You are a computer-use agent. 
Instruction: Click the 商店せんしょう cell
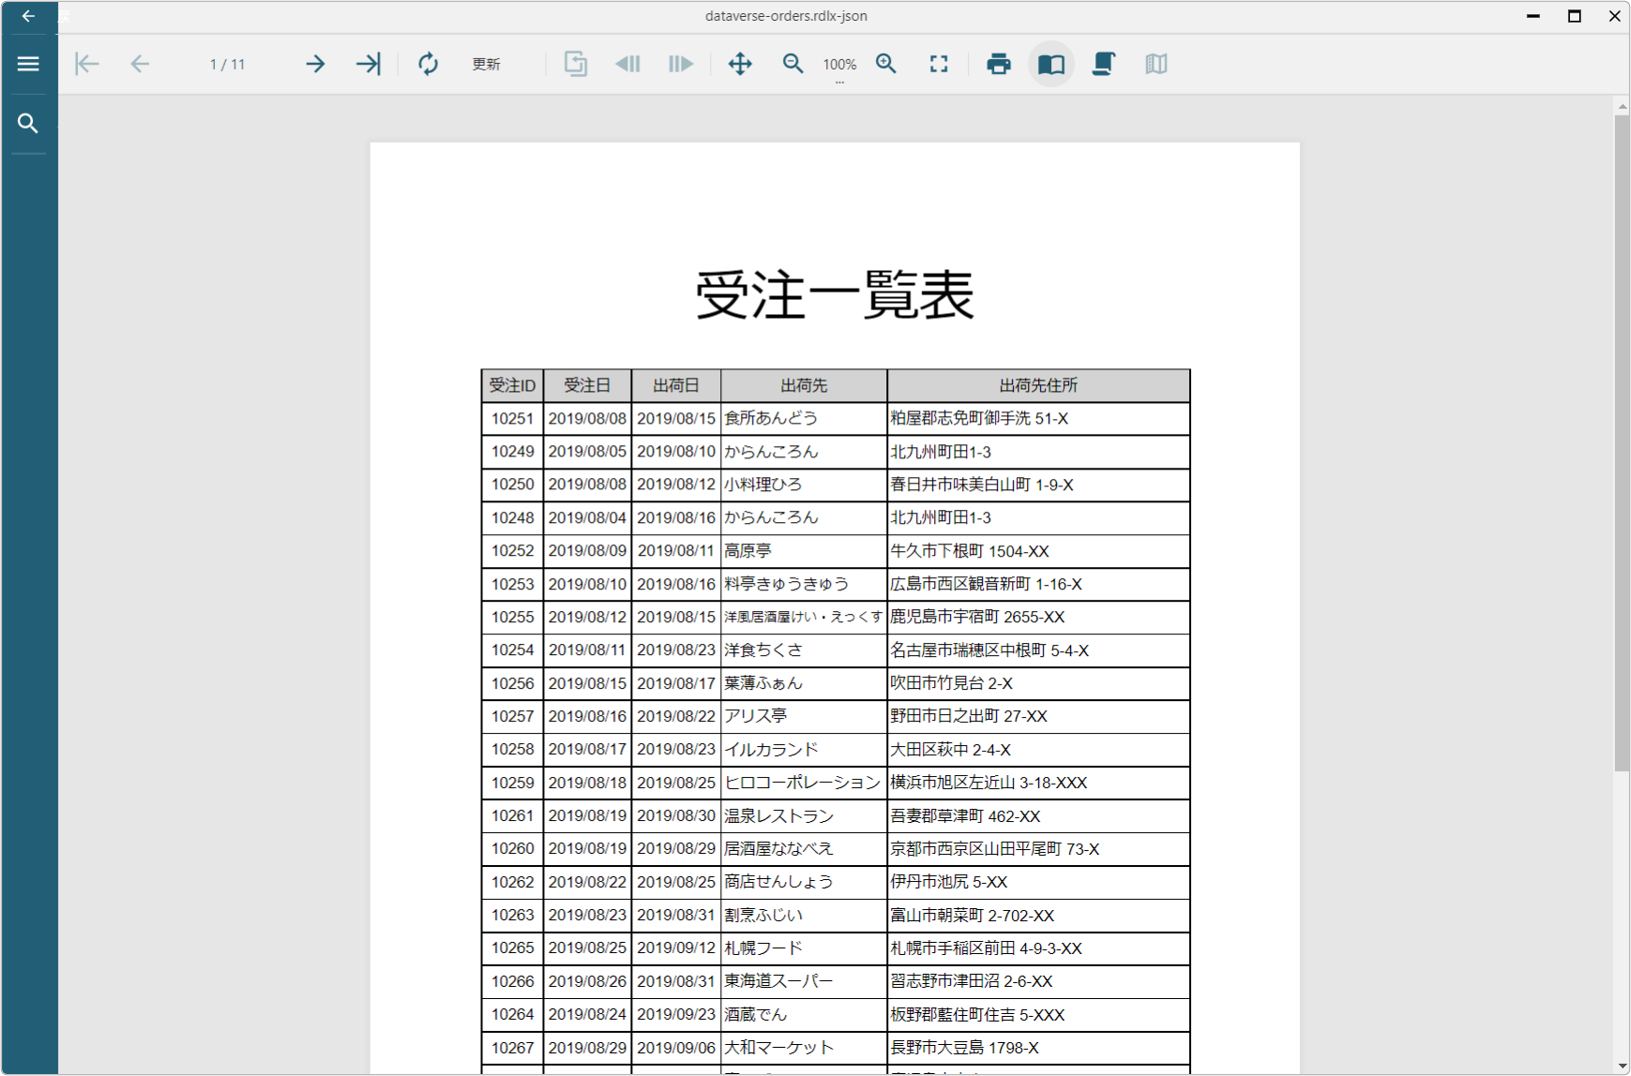point(804,882)
